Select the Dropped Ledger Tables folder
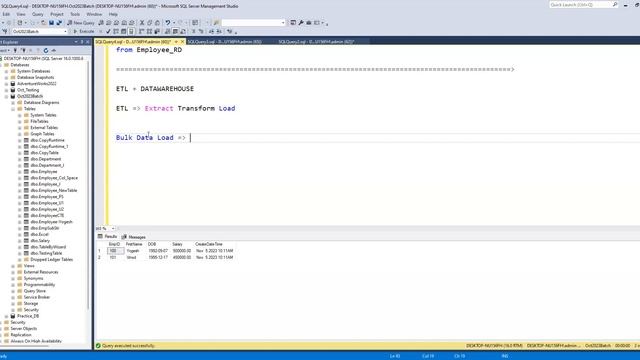Viewport: 640px width, 360px height. tap(51, 260)
